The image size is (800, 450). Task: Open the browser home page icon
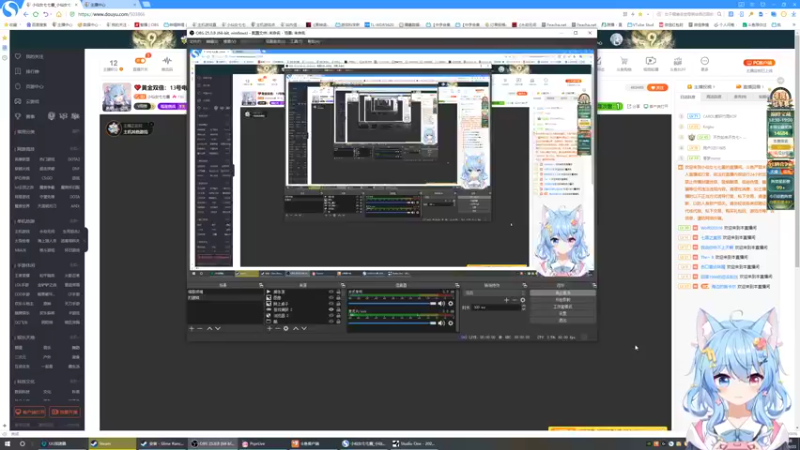59,14
